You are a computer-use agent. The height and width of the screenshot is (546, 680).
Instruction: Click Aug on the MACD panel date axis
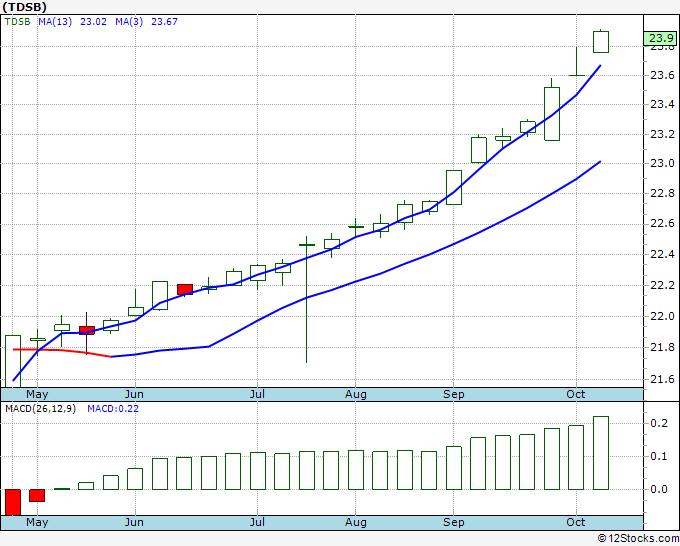tap(356, 522)
